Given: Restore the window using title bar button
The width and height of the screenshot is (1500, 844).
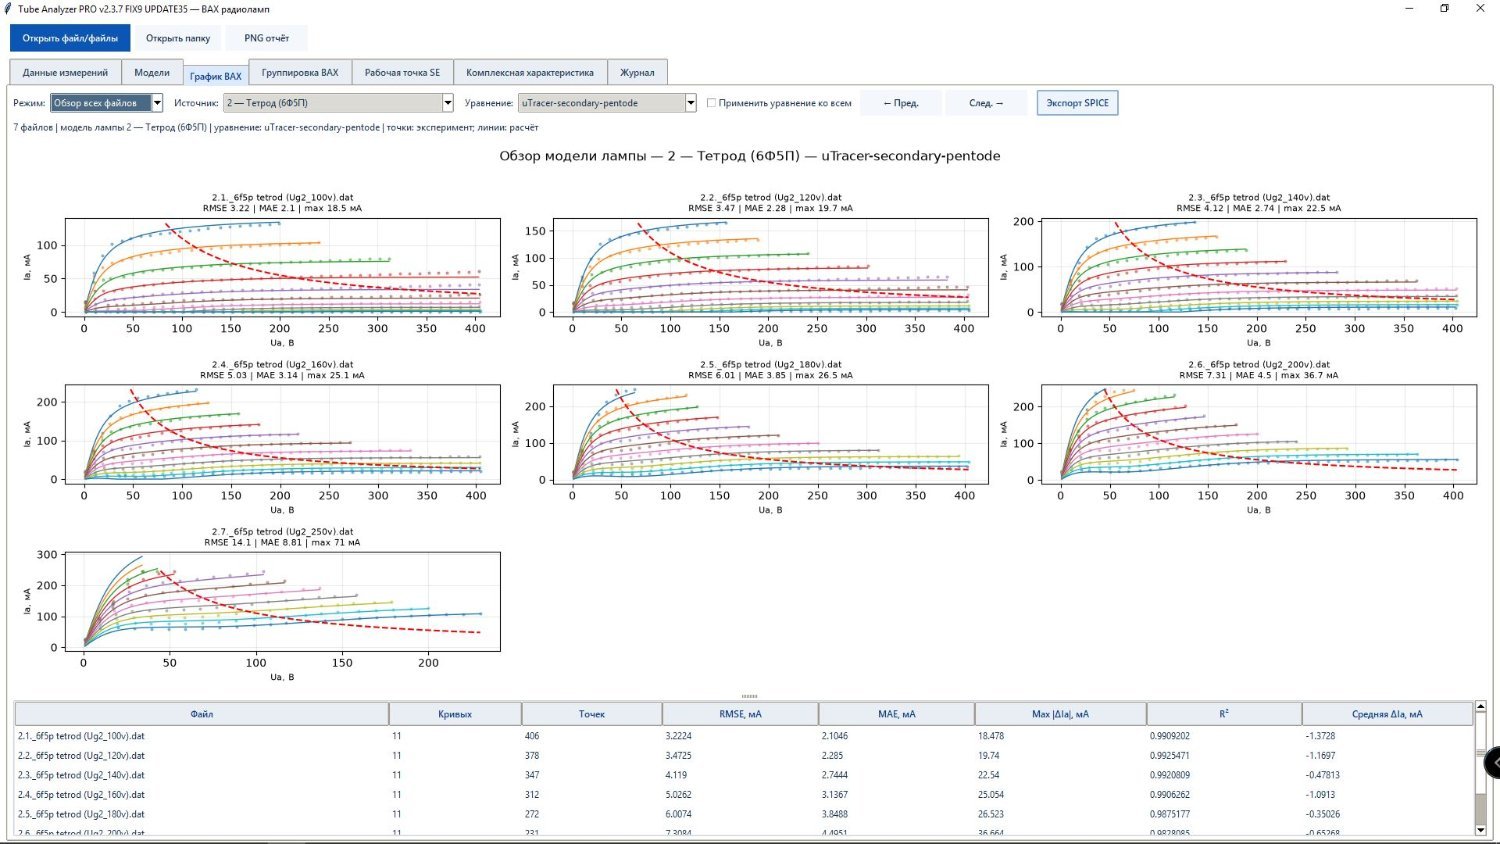Looking at the screenshot, I should [1444, 8].
